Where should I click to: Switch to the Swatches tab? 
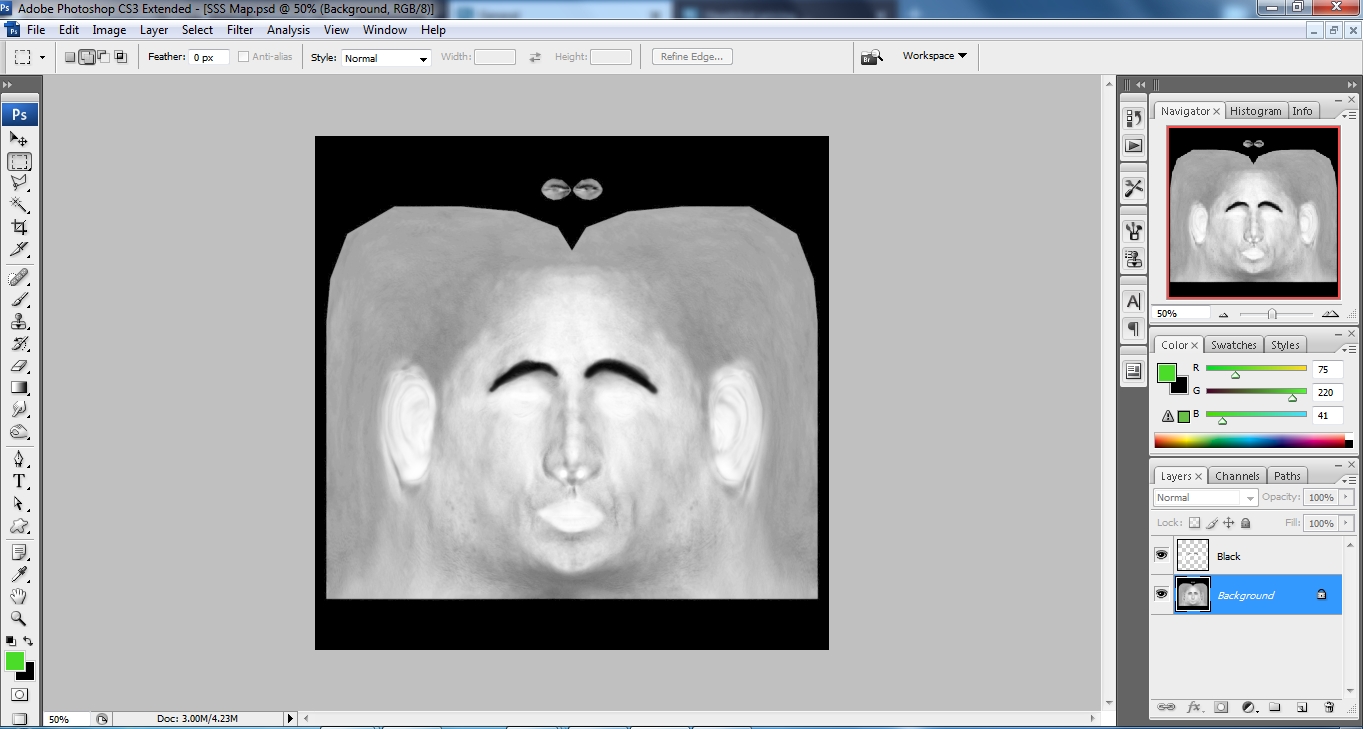tap(1233, 345)
